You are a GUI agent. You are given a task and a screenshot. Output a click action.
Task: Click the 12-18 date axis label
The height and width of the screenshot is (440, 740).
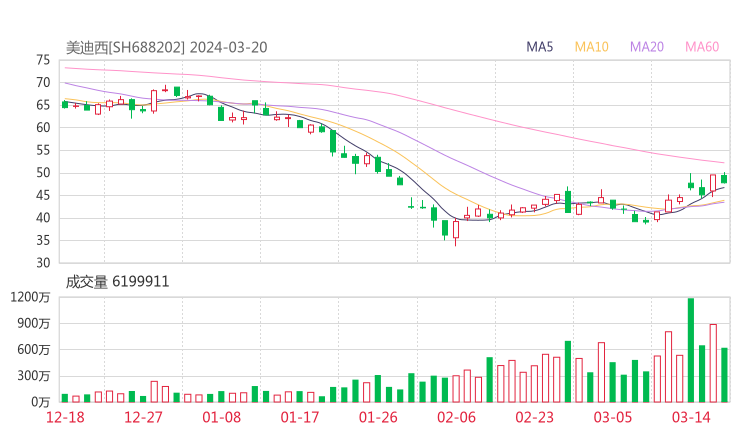tap(65, 417)
